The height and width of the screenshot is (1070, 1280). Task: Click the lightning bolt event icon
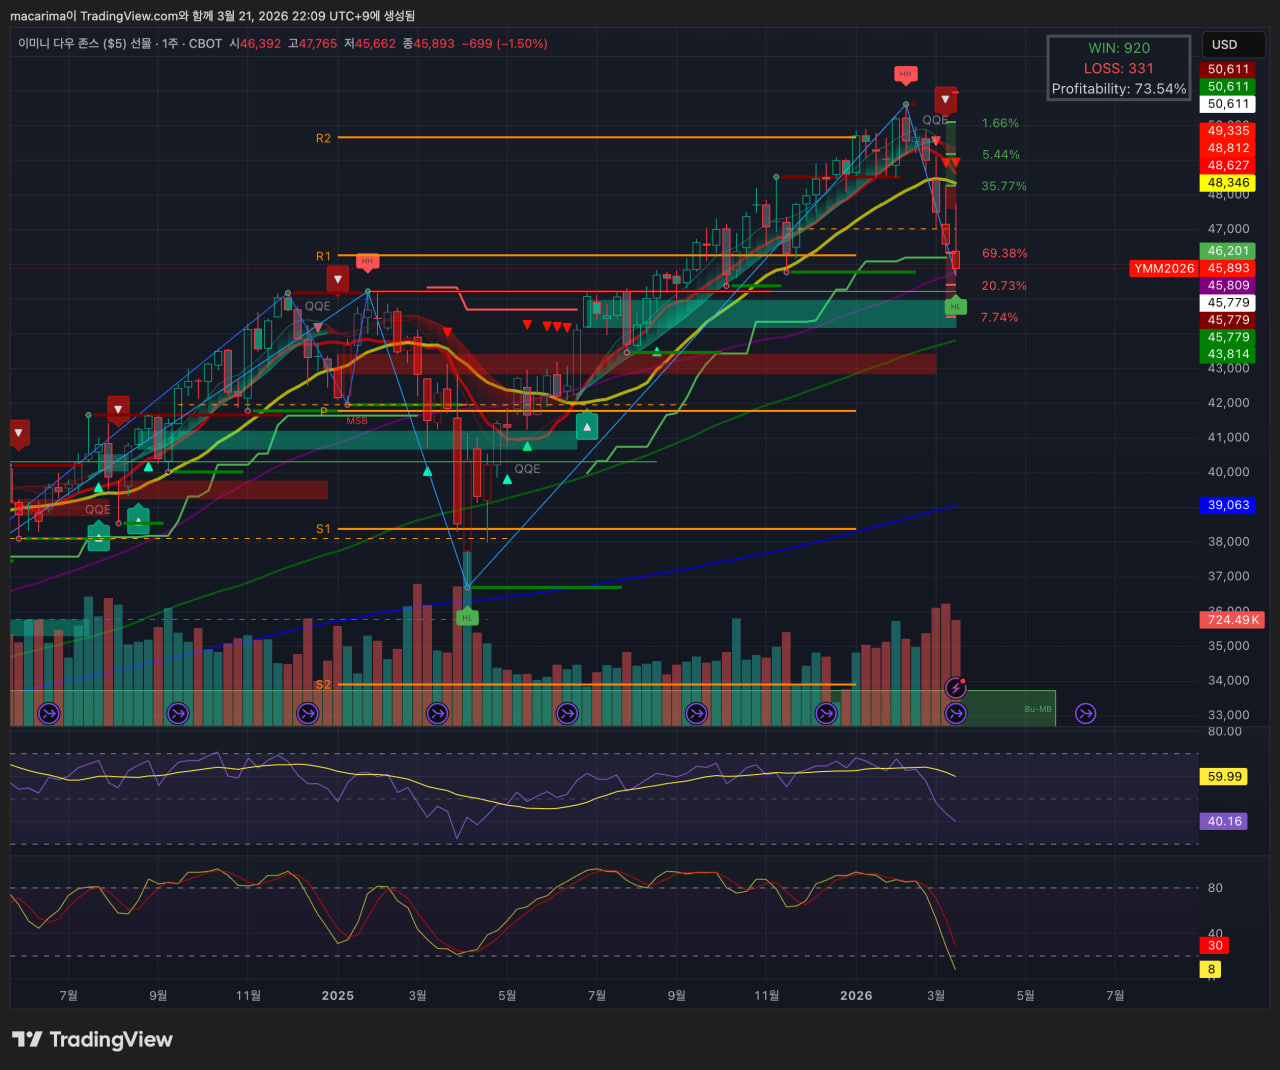point(956,687)
